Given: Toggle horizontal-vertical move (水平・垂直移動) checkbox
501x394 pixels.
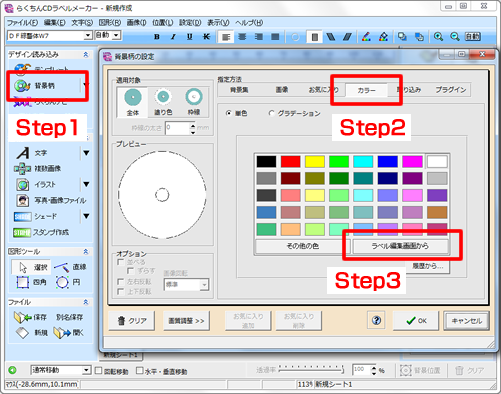Looking at the screenshot, I should 140,371.
